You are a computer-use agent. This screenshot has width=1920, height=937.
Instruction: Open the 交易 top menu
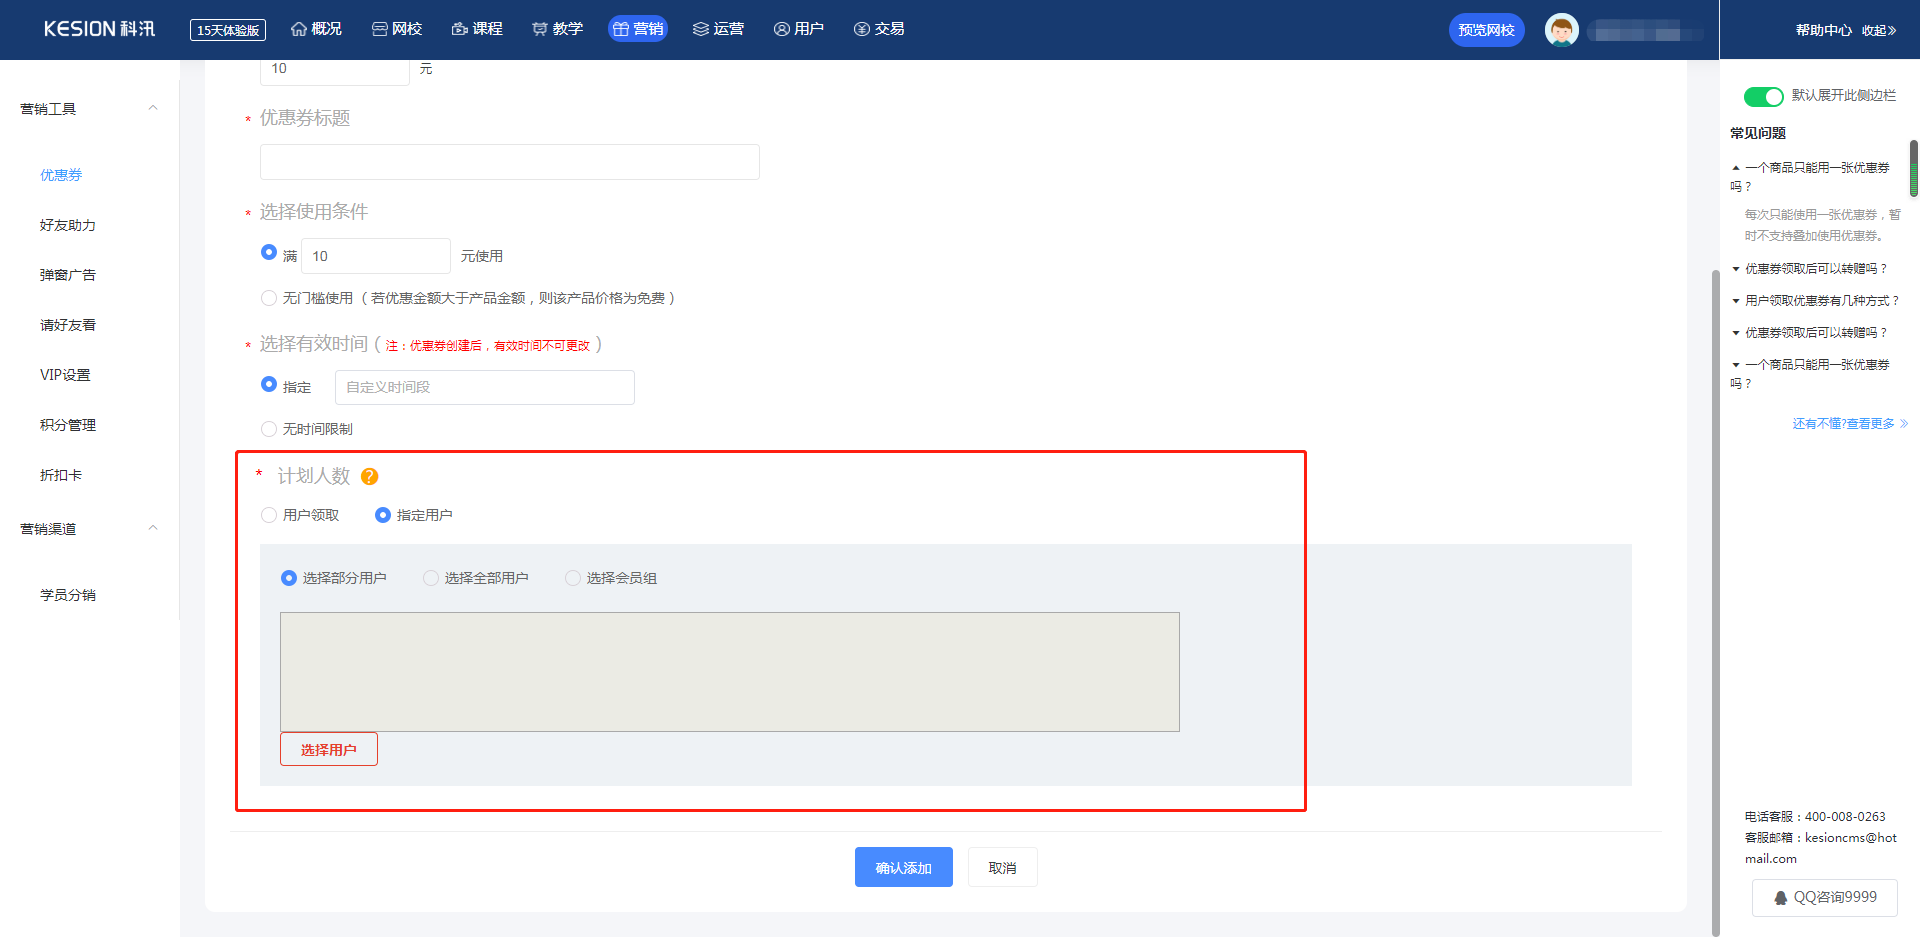pos(879,29)
